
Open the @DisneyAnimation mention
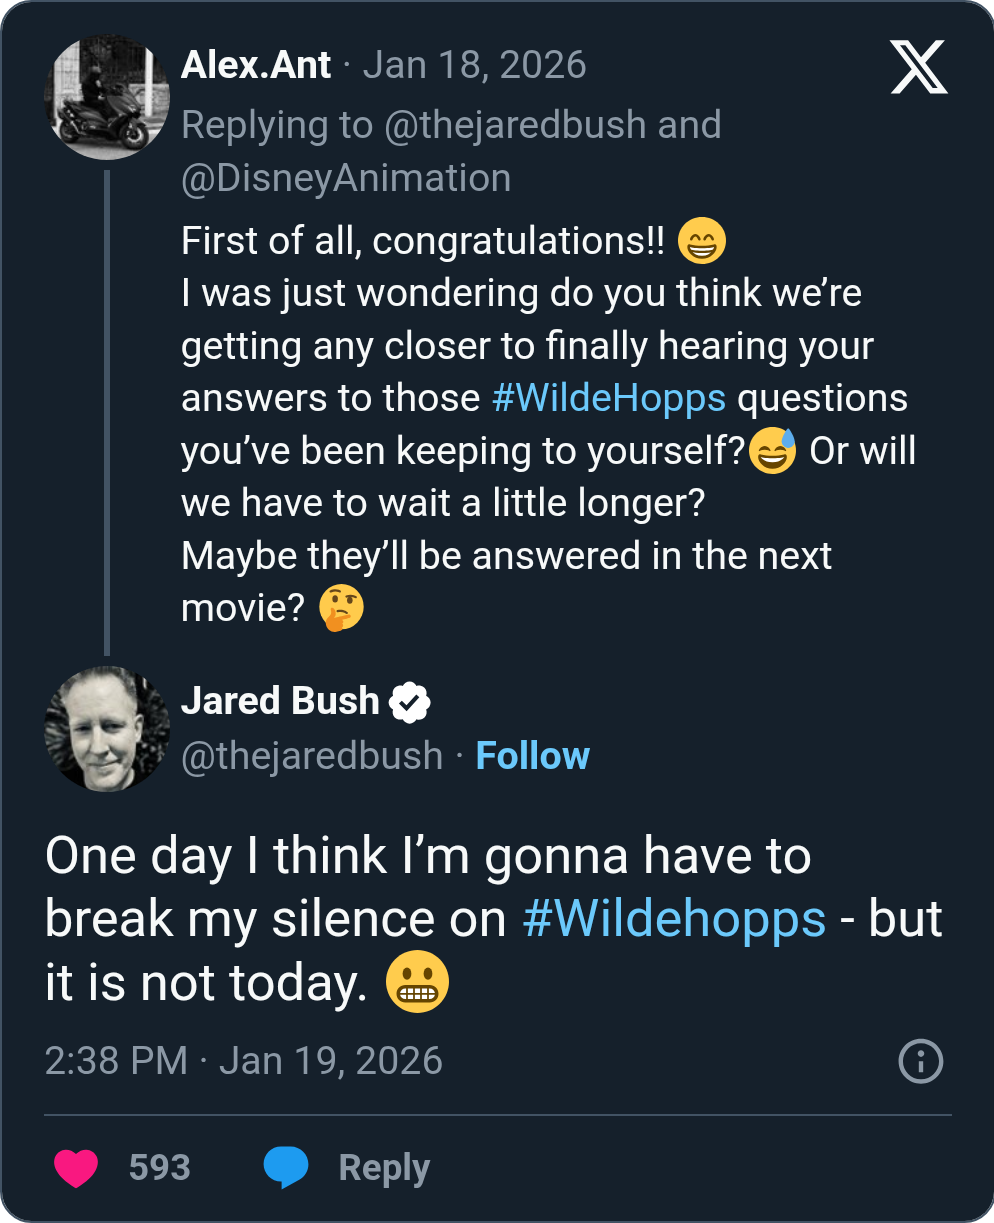tap(346, 178)
